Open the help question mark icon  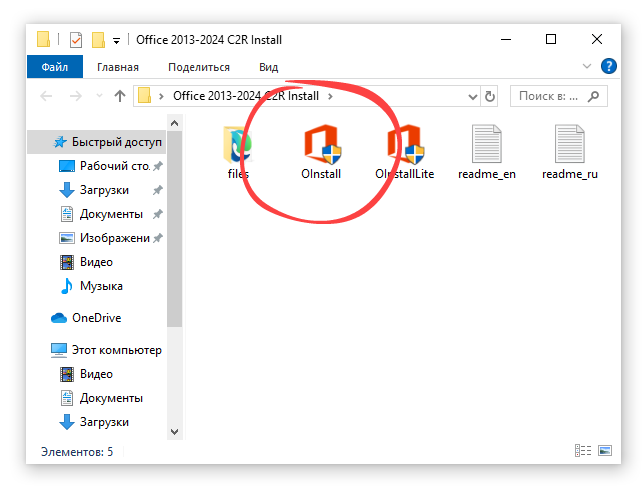tap(608, 66)
